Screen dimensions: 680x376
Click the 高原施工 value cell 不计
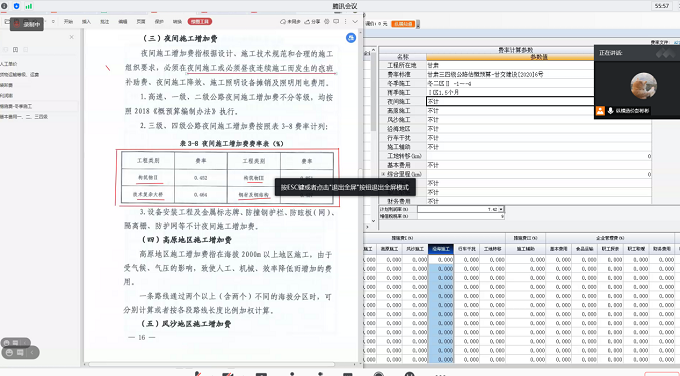click(x=510, y=111)
